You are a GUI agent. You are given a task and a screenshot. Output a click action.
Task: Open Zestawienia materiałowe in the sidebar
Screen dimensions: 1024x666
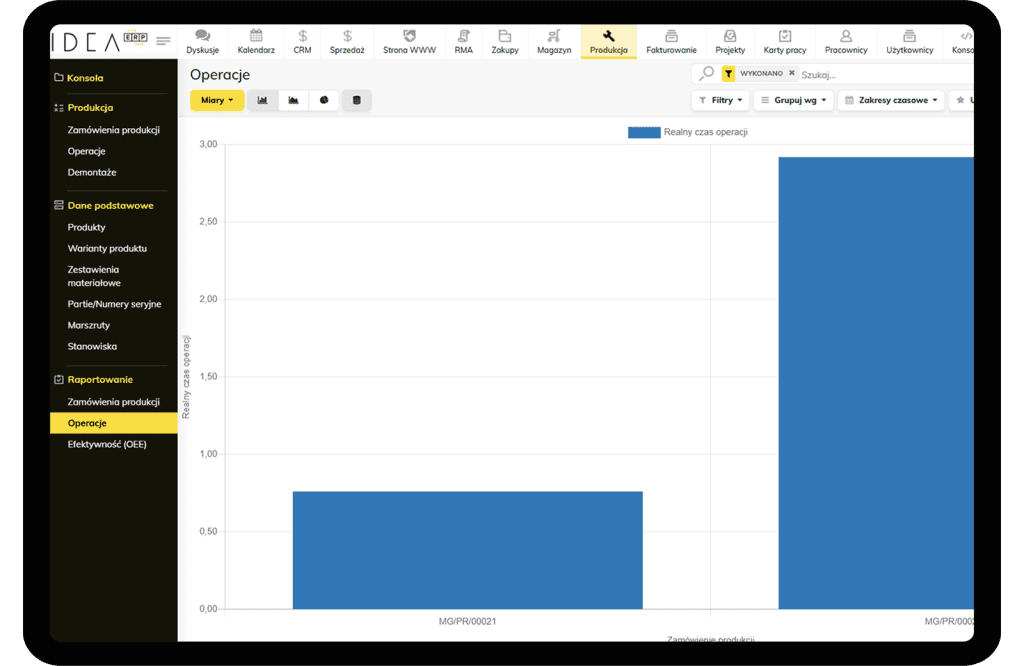coord(93,276)
